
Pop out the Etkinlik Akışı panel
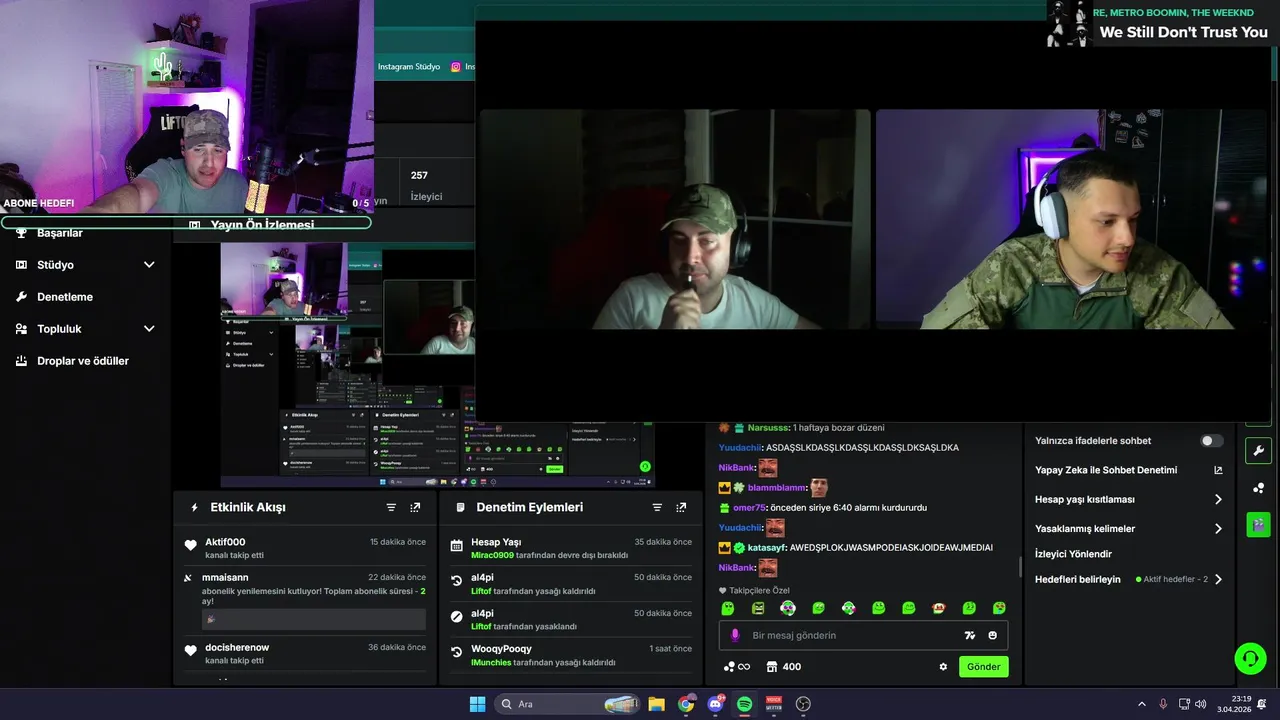[415, 508]
